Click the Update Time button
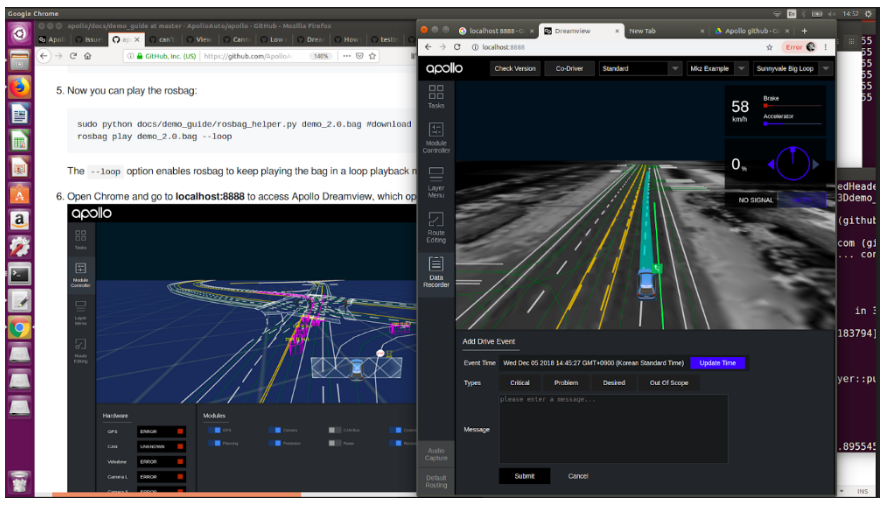The width and height of the screenshot is (881, 505). coord(717,363)
